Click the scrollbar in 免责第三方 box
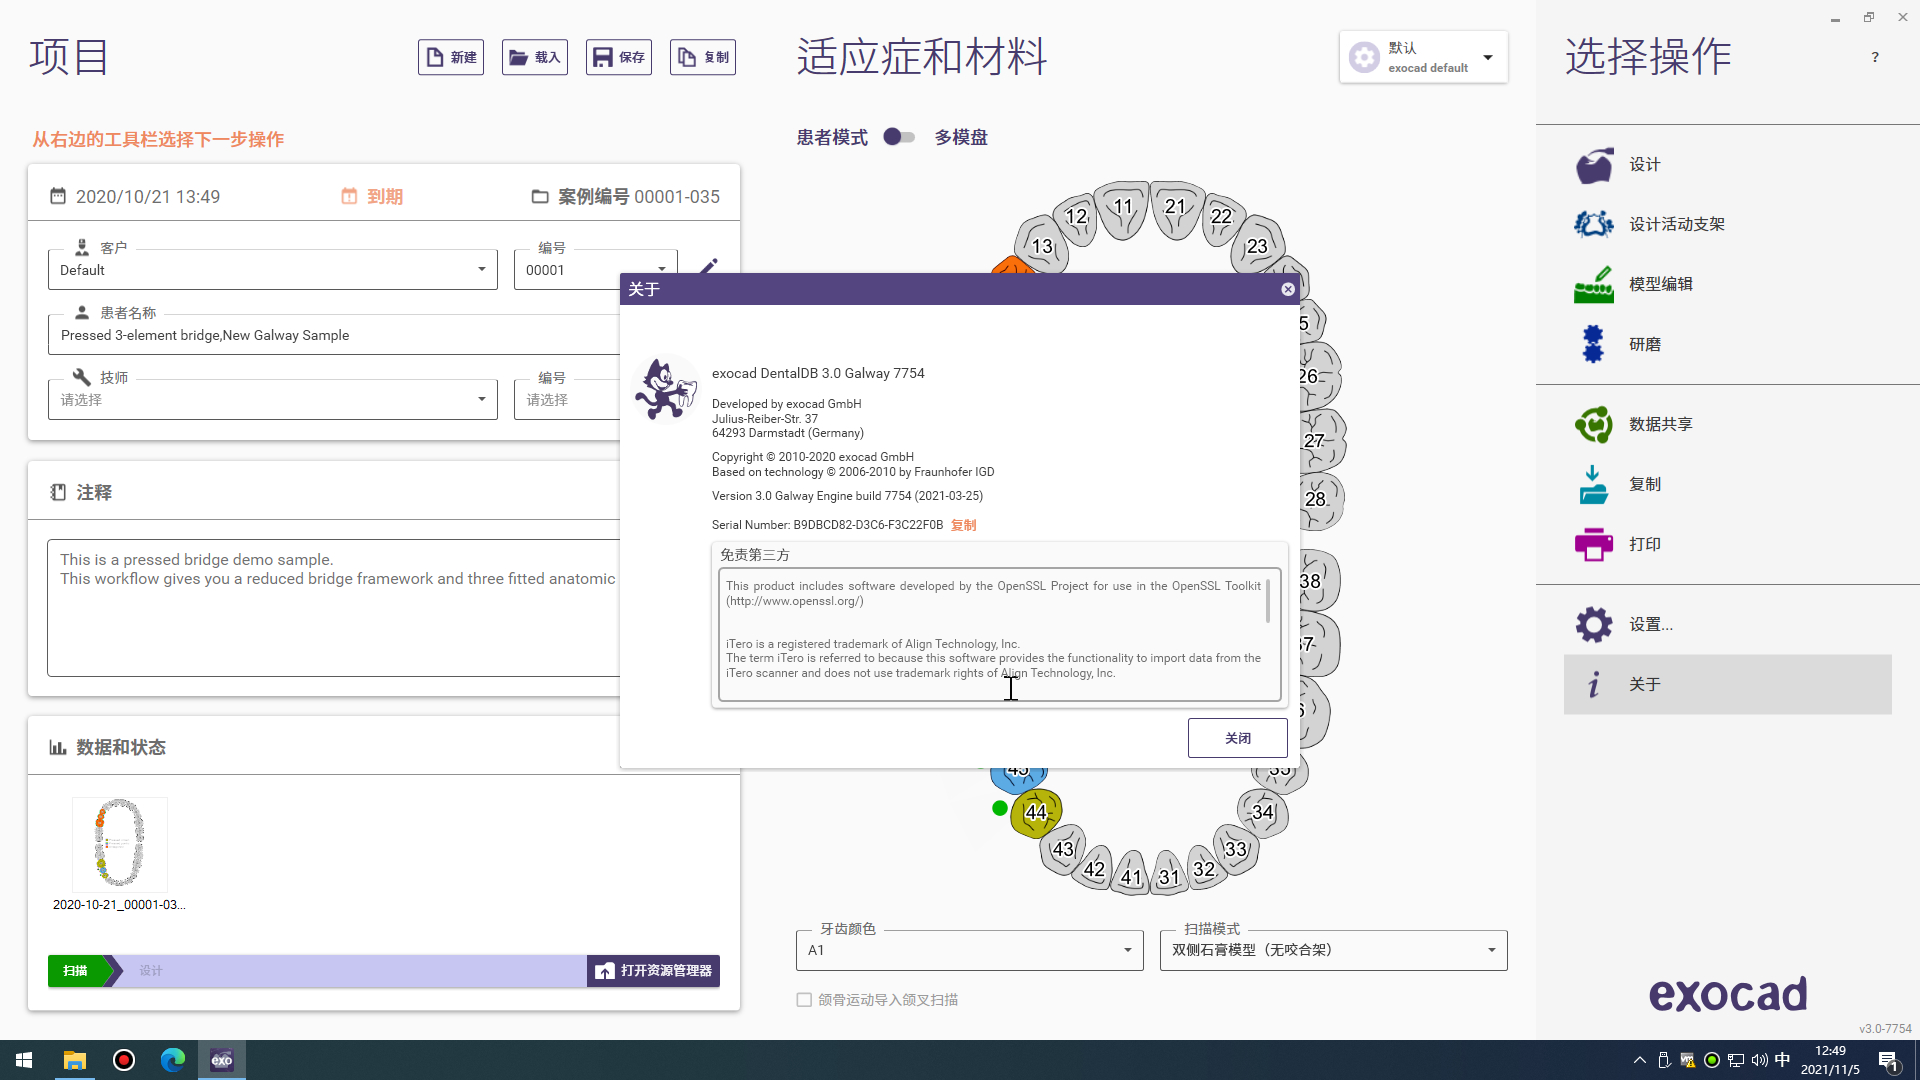 pyautogui.click(x=1268, y=601)
